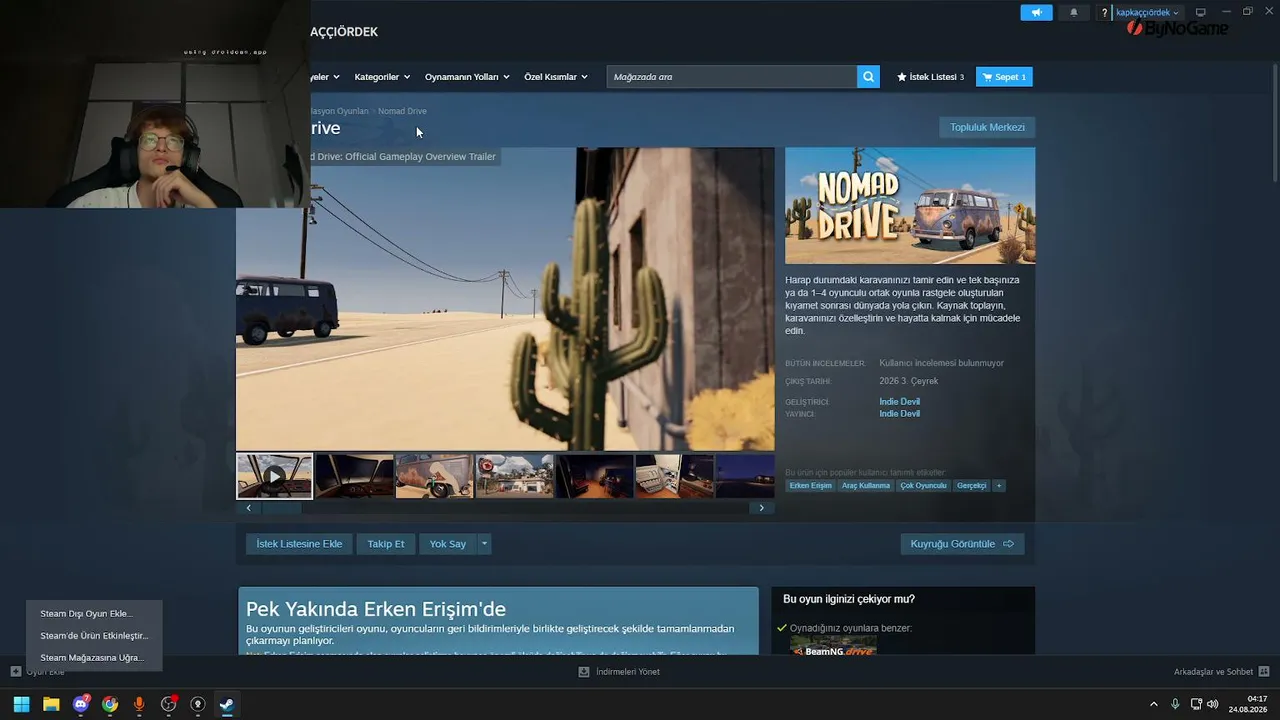
Task: Switch to Big Picture mode monitor icon
Action: (1201, 12)
